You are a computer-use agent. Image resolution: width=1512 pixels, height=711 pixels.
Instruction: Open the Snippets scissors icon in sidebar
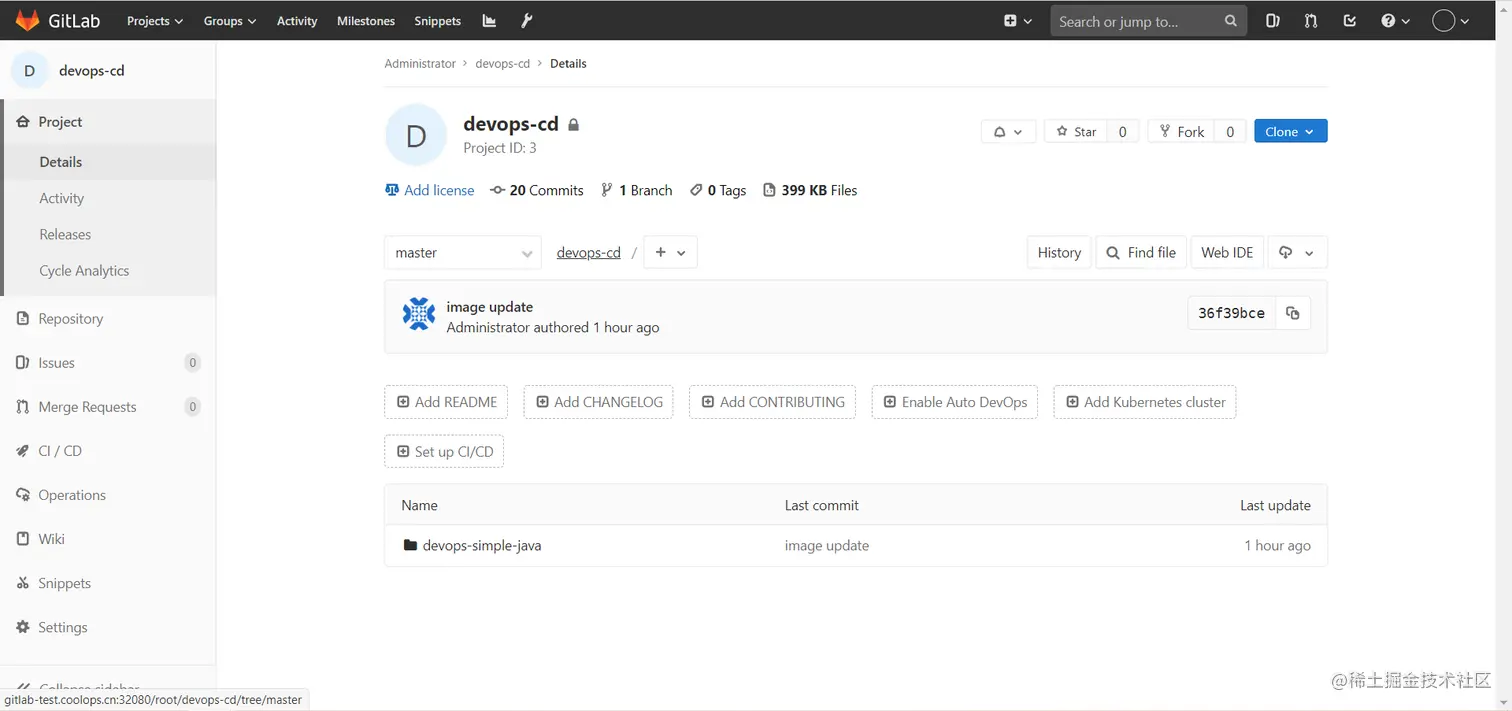point(23,582)
